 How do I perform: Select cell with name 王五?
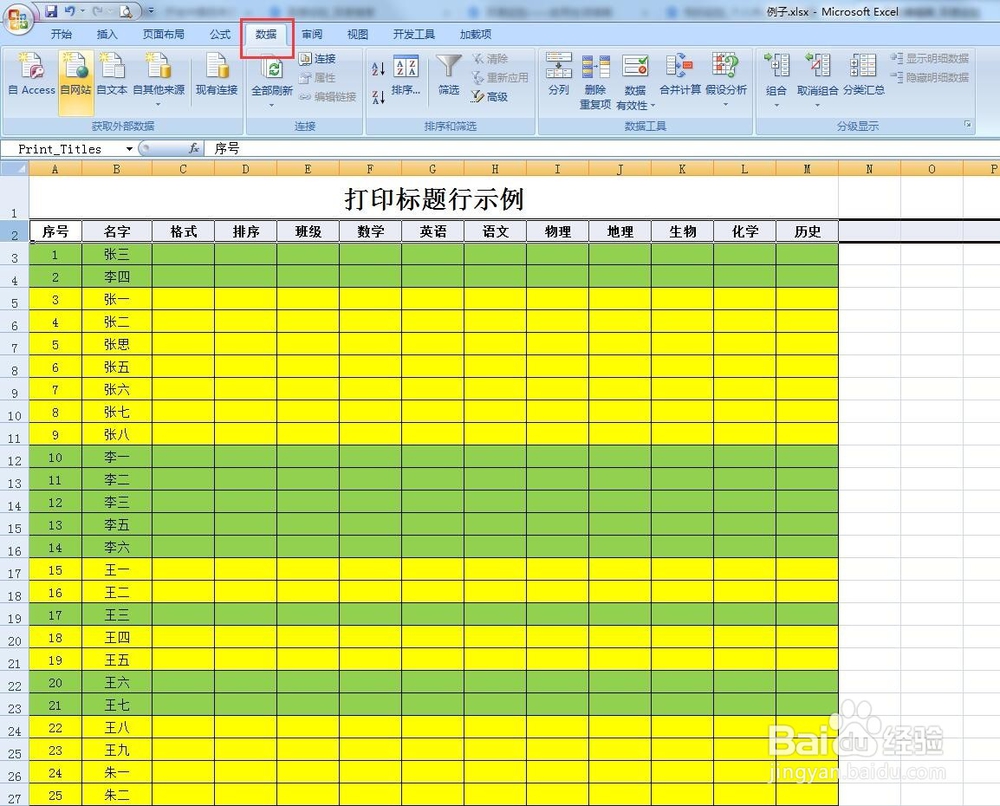[x=117, y=660]
